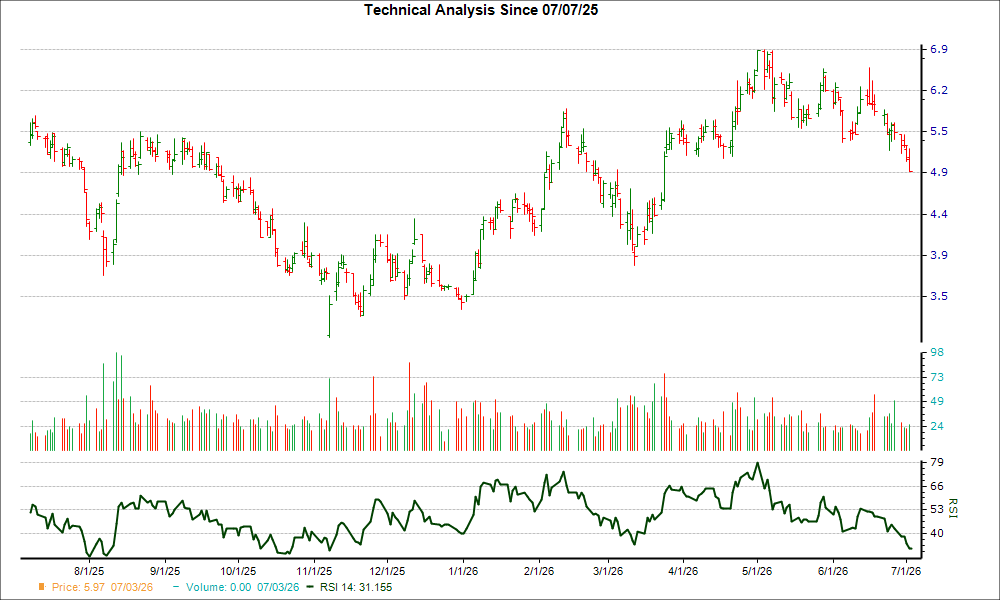Click the chart title 'Technical Analysis Since 07/07/25'
This screenshot has height=600, width=1000.
tap(481, 10)
